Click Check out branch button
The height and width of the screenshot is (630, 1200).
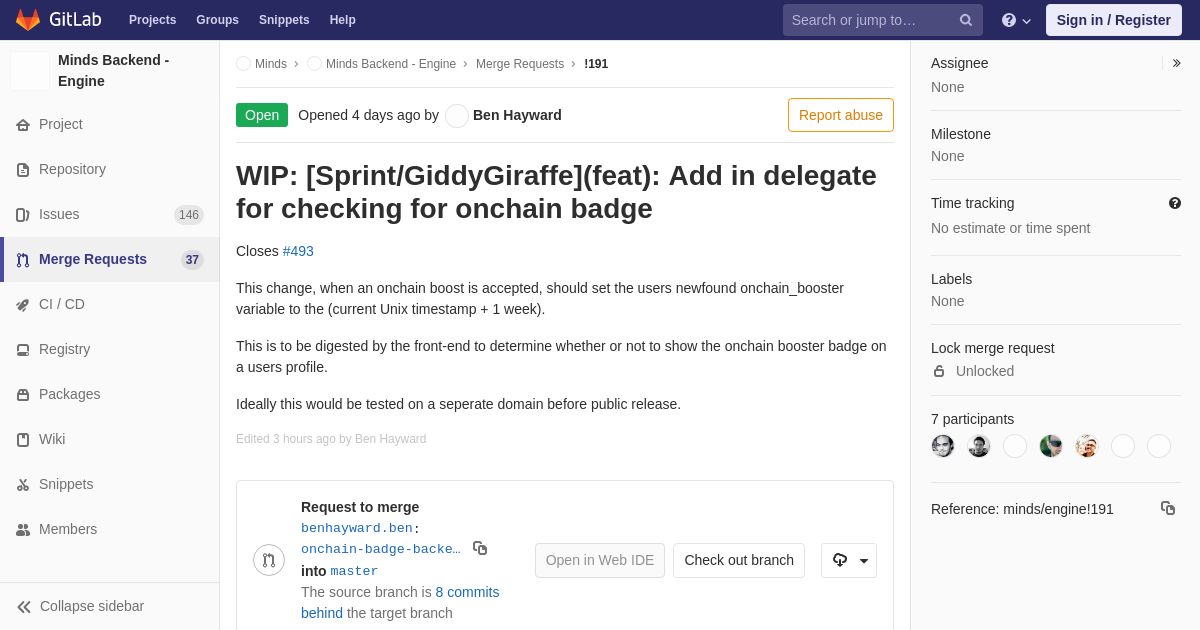click(739, 560)
